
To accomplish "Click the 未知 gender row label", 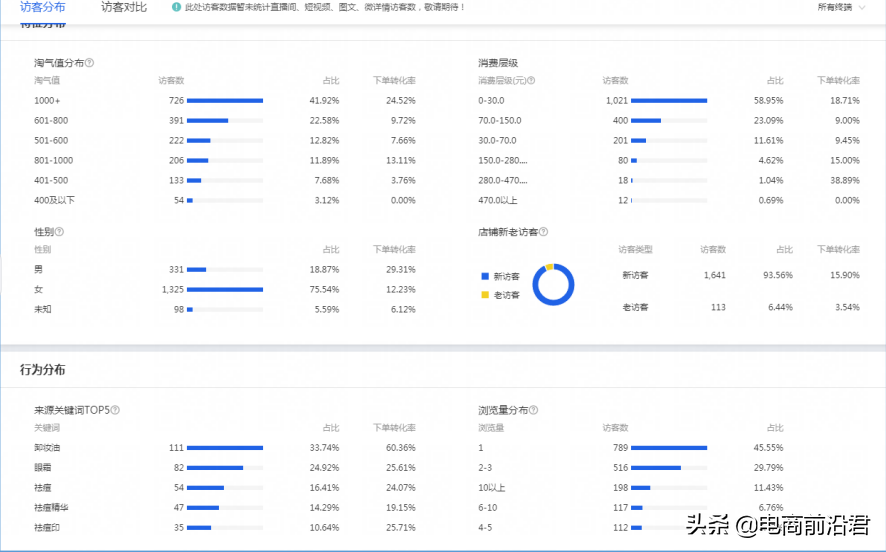I will point(43,309).
